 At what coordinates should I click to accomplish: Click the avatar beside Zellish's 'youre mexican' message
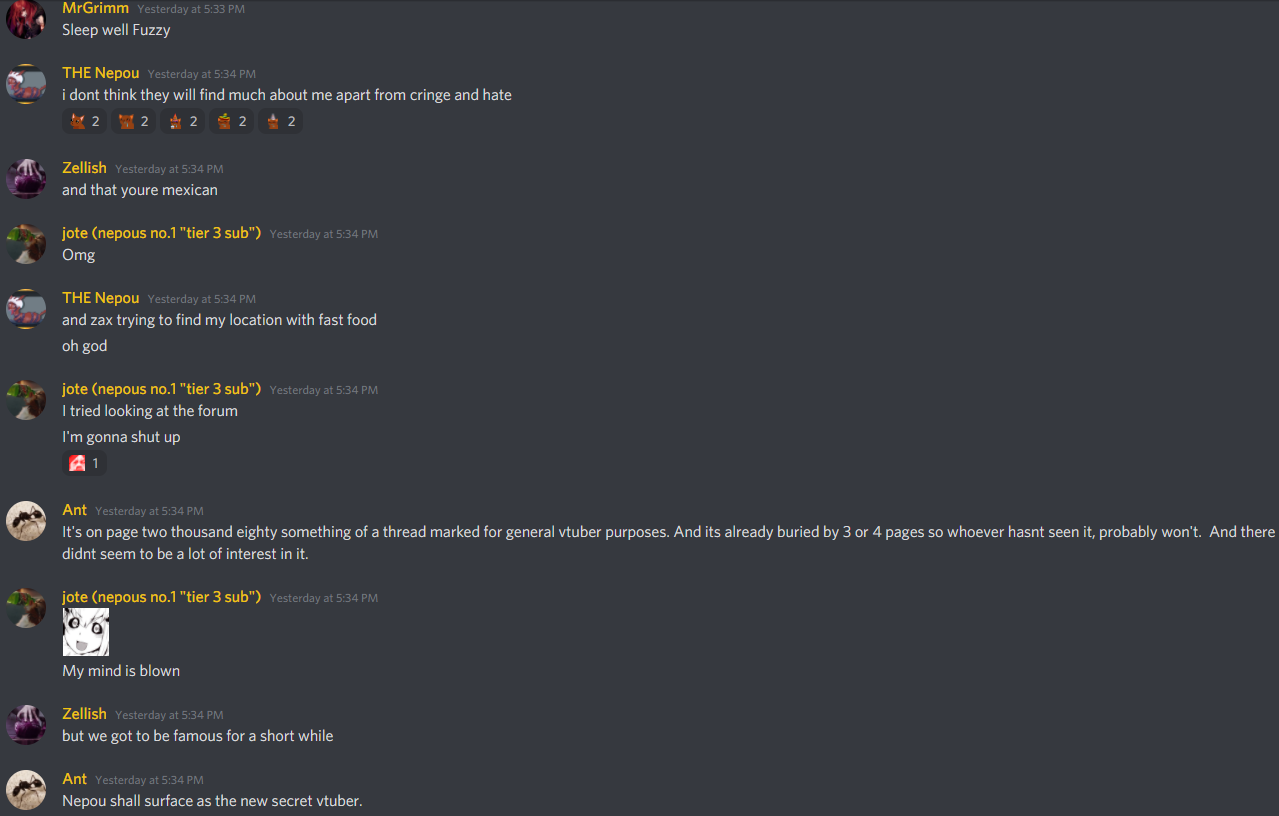point(26,179)
